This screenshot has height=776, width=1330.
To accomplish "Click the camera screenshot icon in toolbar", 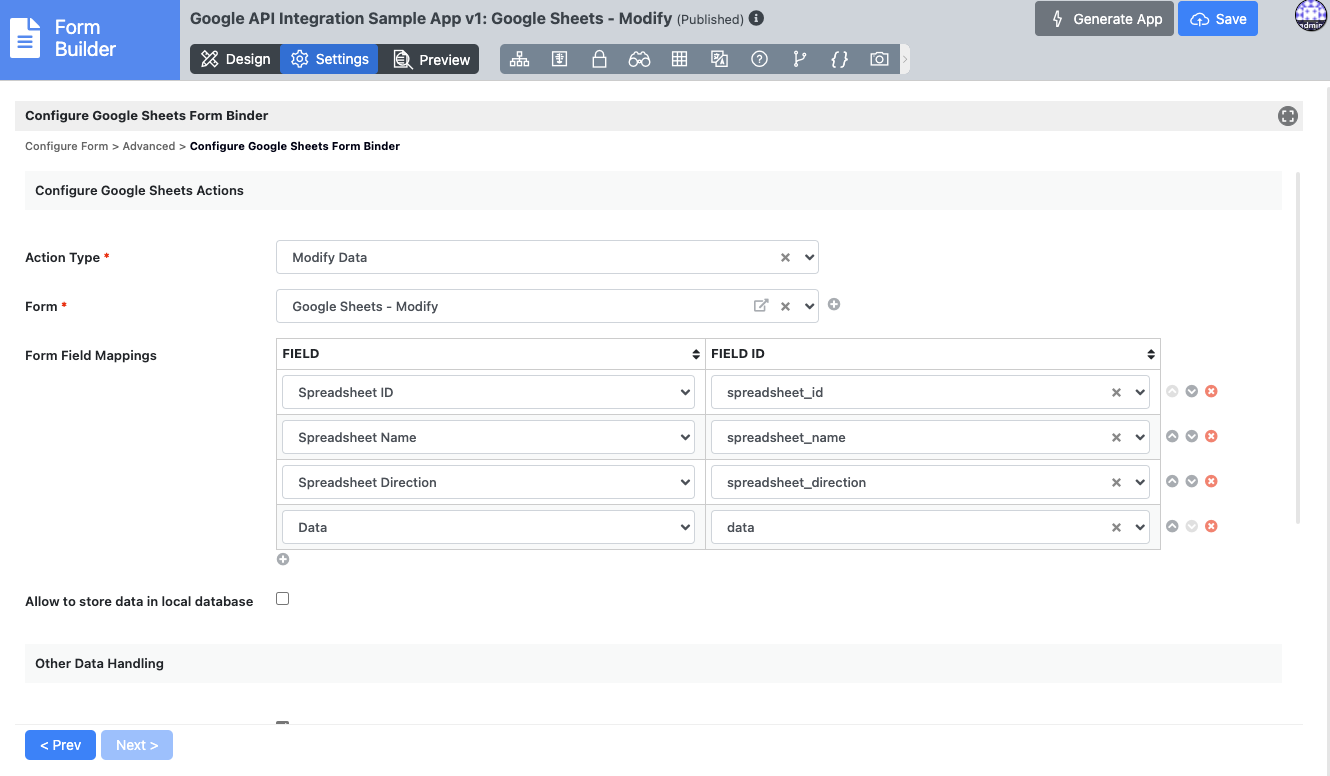I will click(x=879, y=59).
